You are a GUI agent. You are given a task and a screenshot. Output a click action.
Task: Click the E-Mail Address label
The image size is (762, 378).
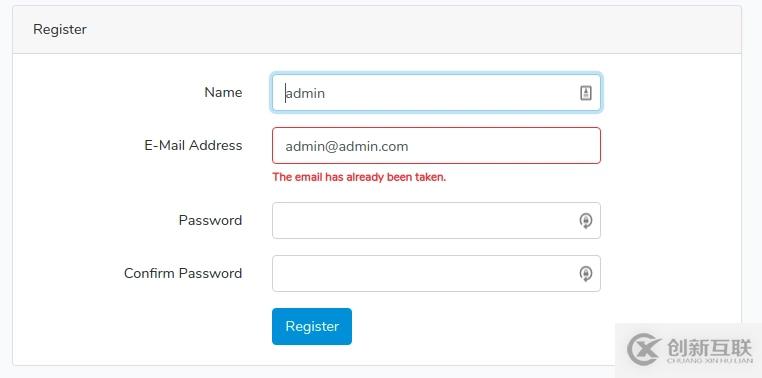pyautogui.click(x=193, y=145)
